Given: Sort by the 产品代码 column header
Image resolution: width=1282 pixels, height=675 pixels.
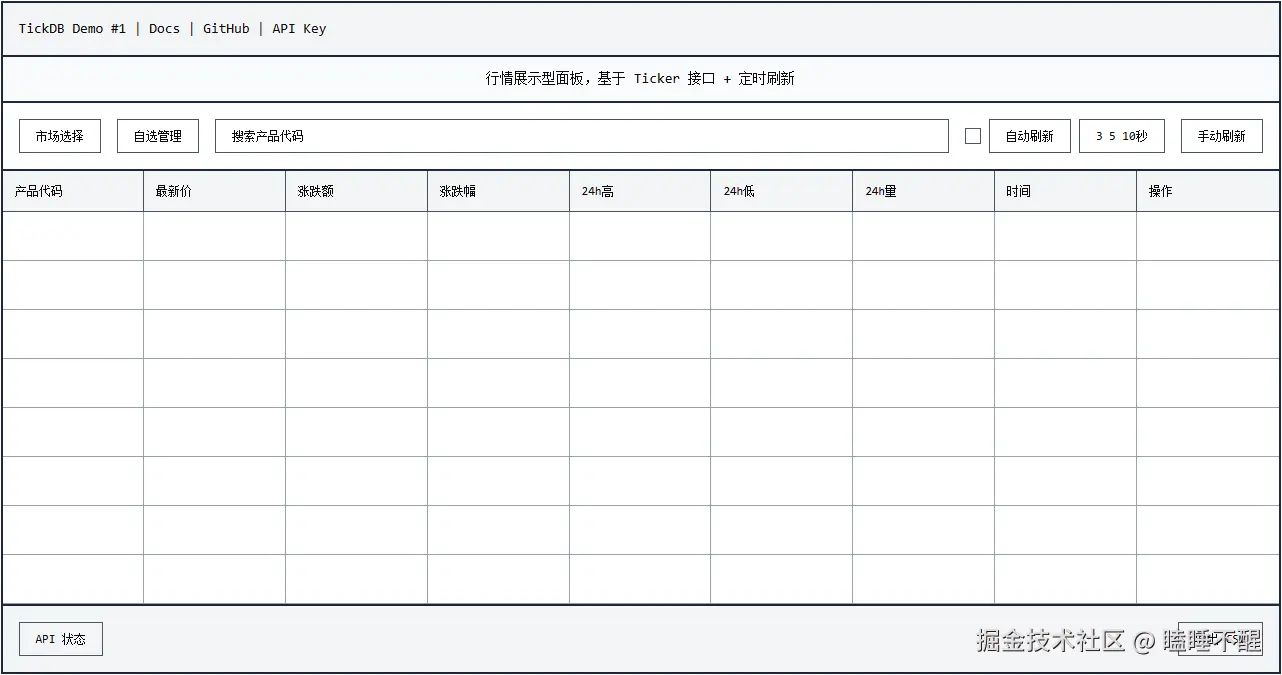Looking at the screenshot, I should pyautogui.click(x=38, y=190).
